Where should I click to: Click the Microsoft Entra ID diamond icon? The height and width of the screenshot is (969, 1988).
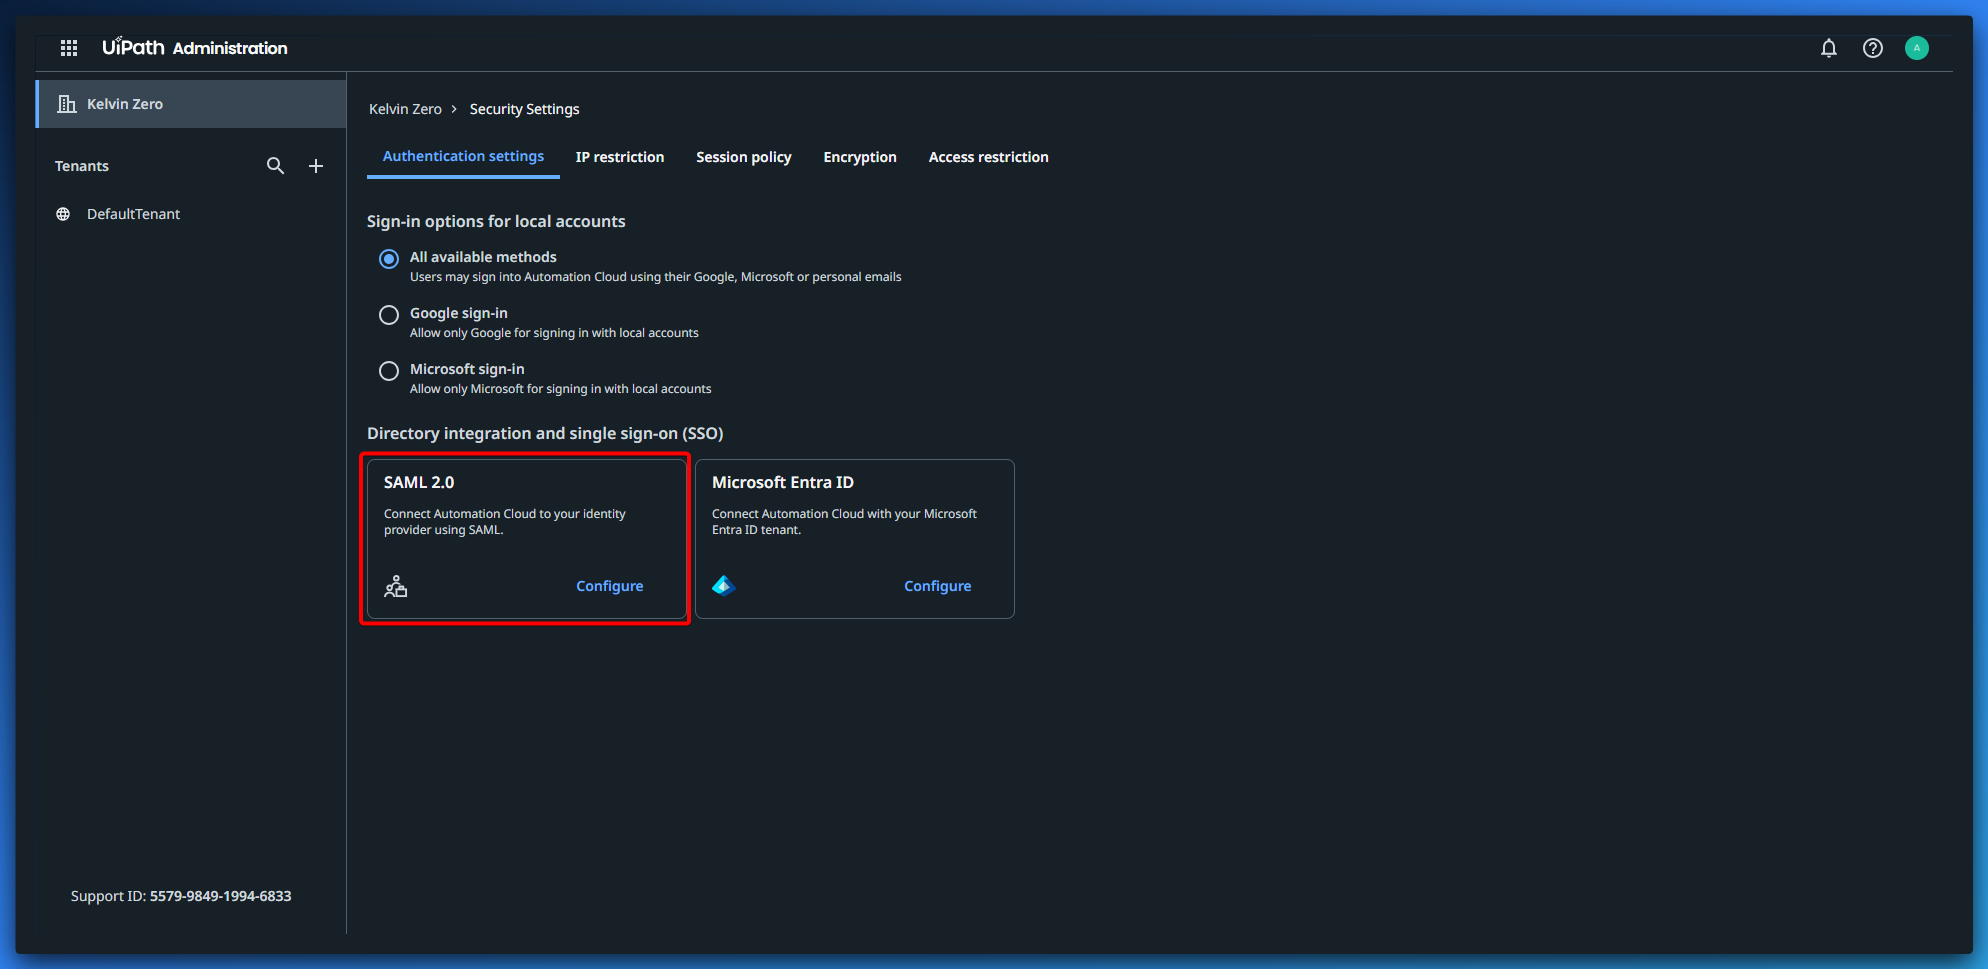pyautogui.click(x=724, y=586)
